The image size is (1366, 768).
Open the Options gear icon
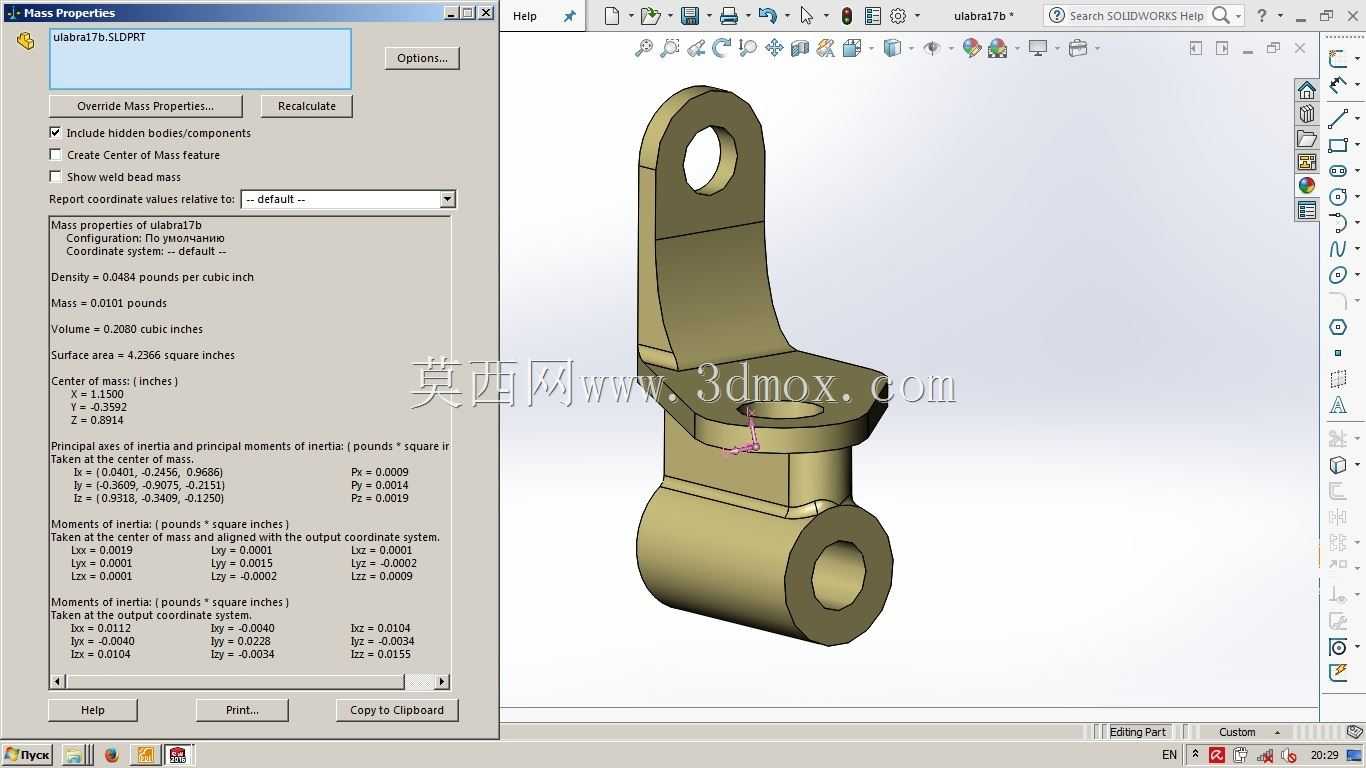(898, 16)
